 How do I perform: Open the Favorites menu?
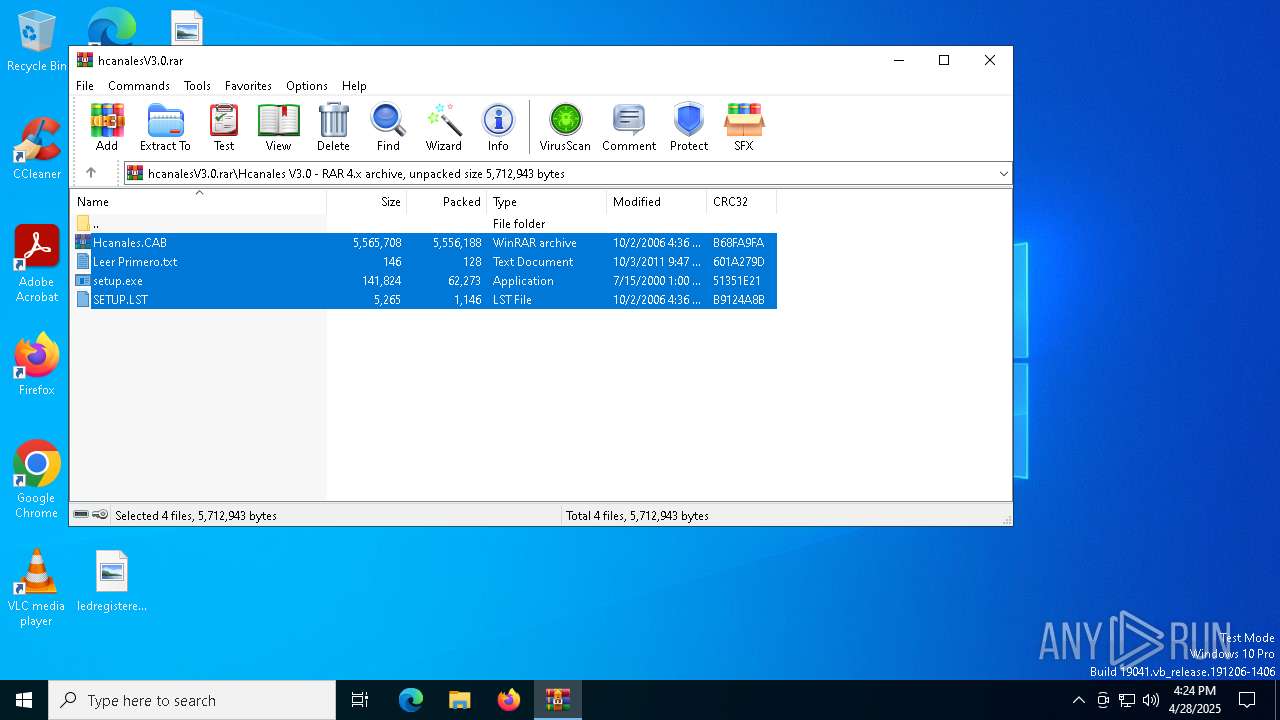pos(248,86)
